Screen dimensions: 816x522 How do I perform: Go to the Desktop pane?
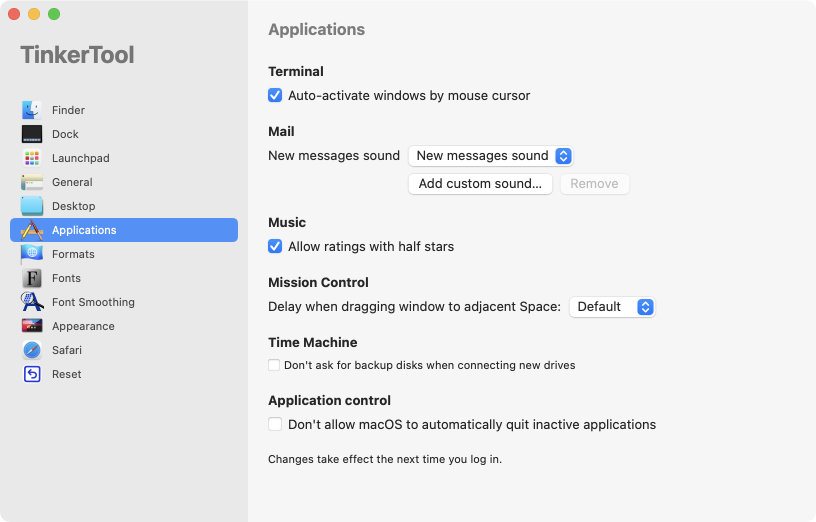(73, 206)
